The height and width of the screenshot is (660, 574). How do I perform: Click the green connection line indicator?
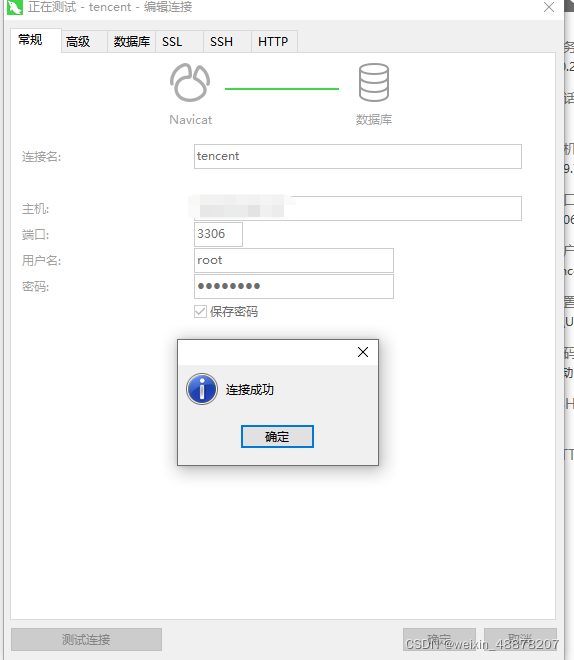point(282,89)
